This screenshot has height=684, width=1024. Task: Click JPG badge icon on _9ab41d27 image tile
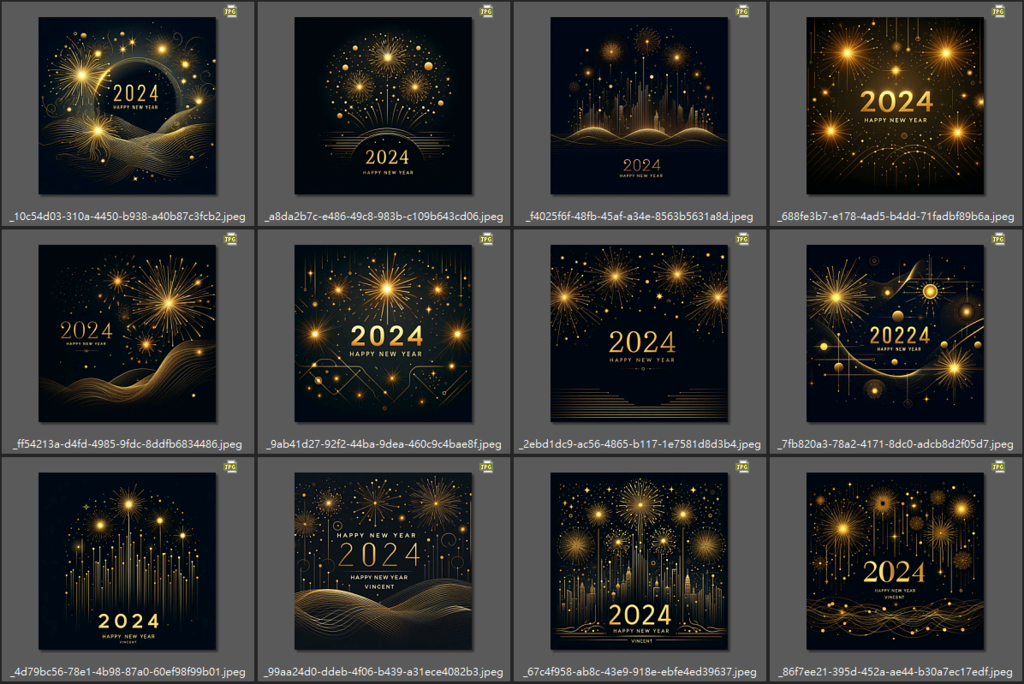coord(487,240)
